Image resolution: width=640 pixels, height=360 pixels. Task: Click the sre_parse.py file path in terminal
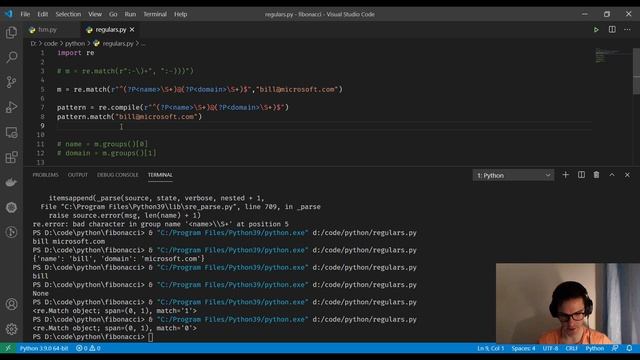tap(150, 207)
